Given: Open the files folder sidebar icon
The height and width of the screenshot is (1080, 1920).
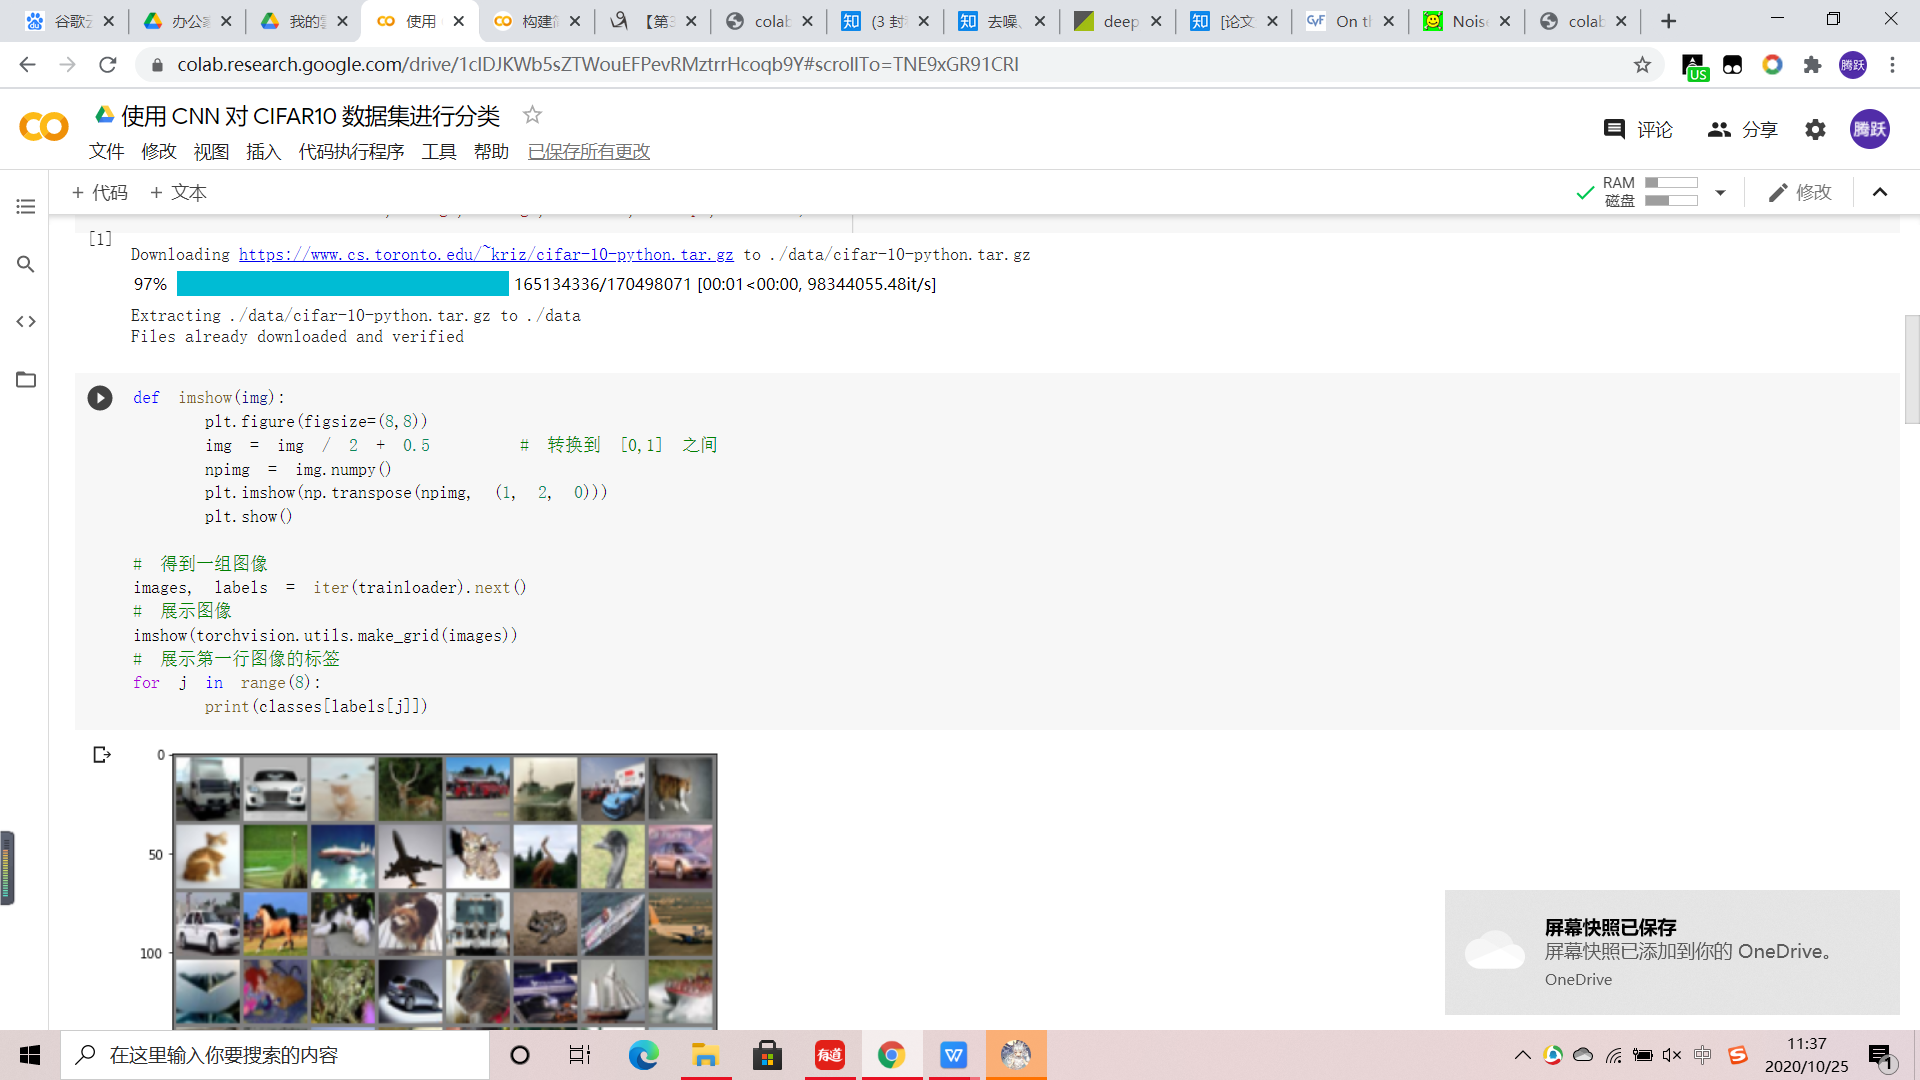Looking at the screenshot, I should (x=26, y=380).
